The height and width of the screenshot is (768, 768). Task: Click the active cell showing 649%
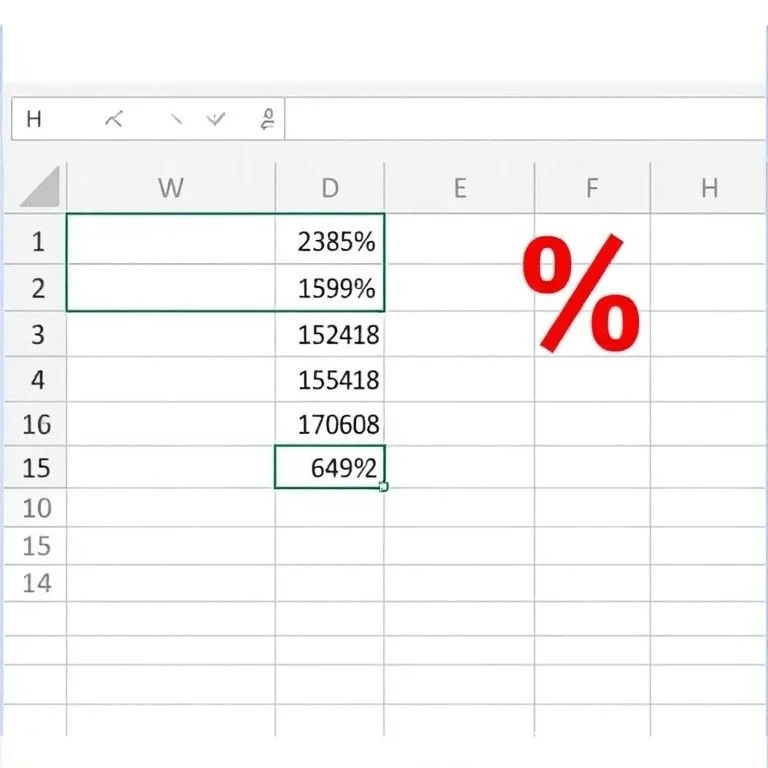coord(330,467)
